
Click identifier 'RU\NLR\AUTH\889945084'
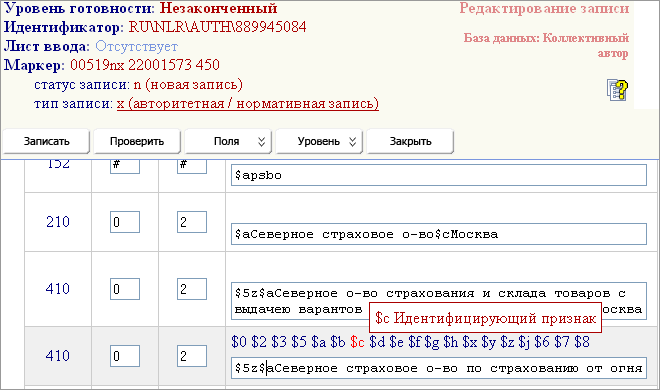pyautogui.click(x=217, y=27)
